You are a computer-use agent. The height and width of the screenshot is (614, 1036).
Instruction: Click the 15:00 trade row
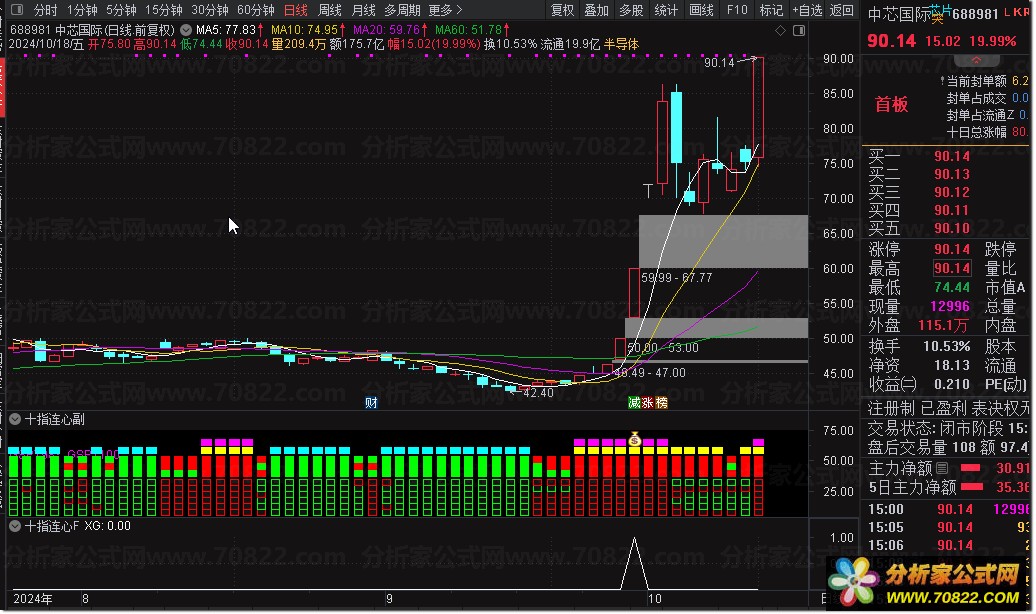[948, 510]
